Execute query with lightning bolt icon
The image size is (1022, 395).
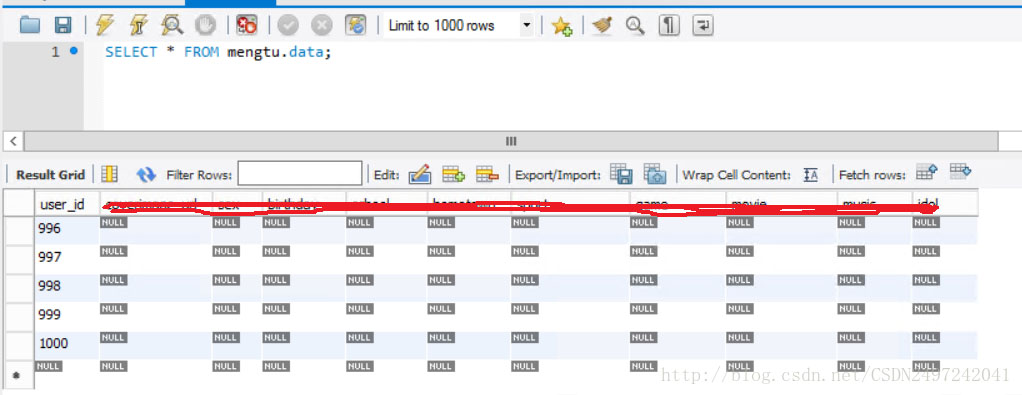pos(104,25)
